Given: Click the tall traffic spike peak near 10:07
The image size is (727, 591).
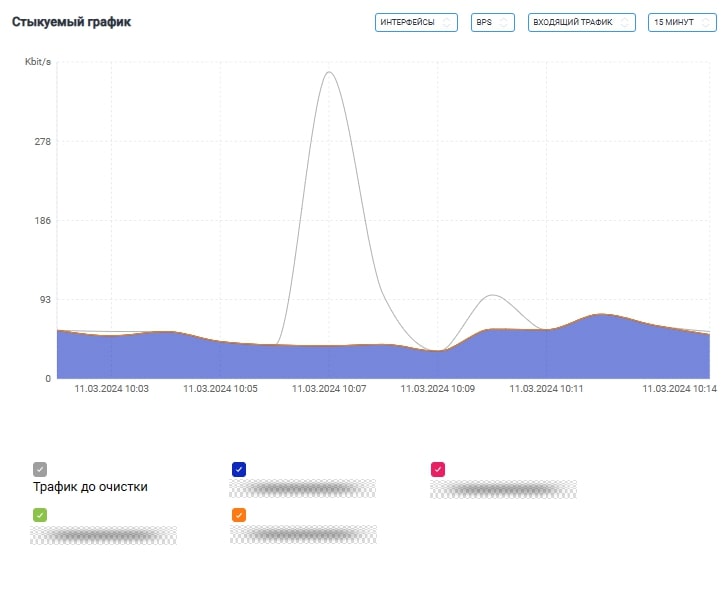Looking at the screenshot, I should pos(329,72).
